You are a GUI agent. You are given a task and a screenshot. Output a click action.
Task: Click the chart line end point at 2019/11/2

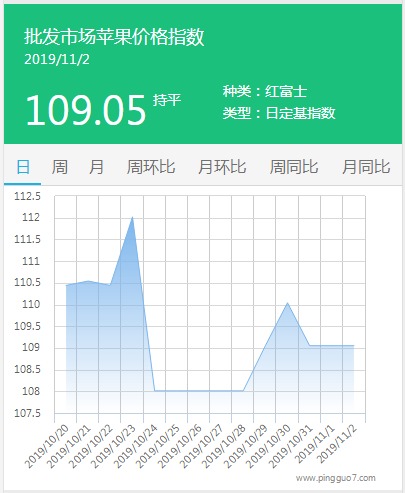[353, 346]
